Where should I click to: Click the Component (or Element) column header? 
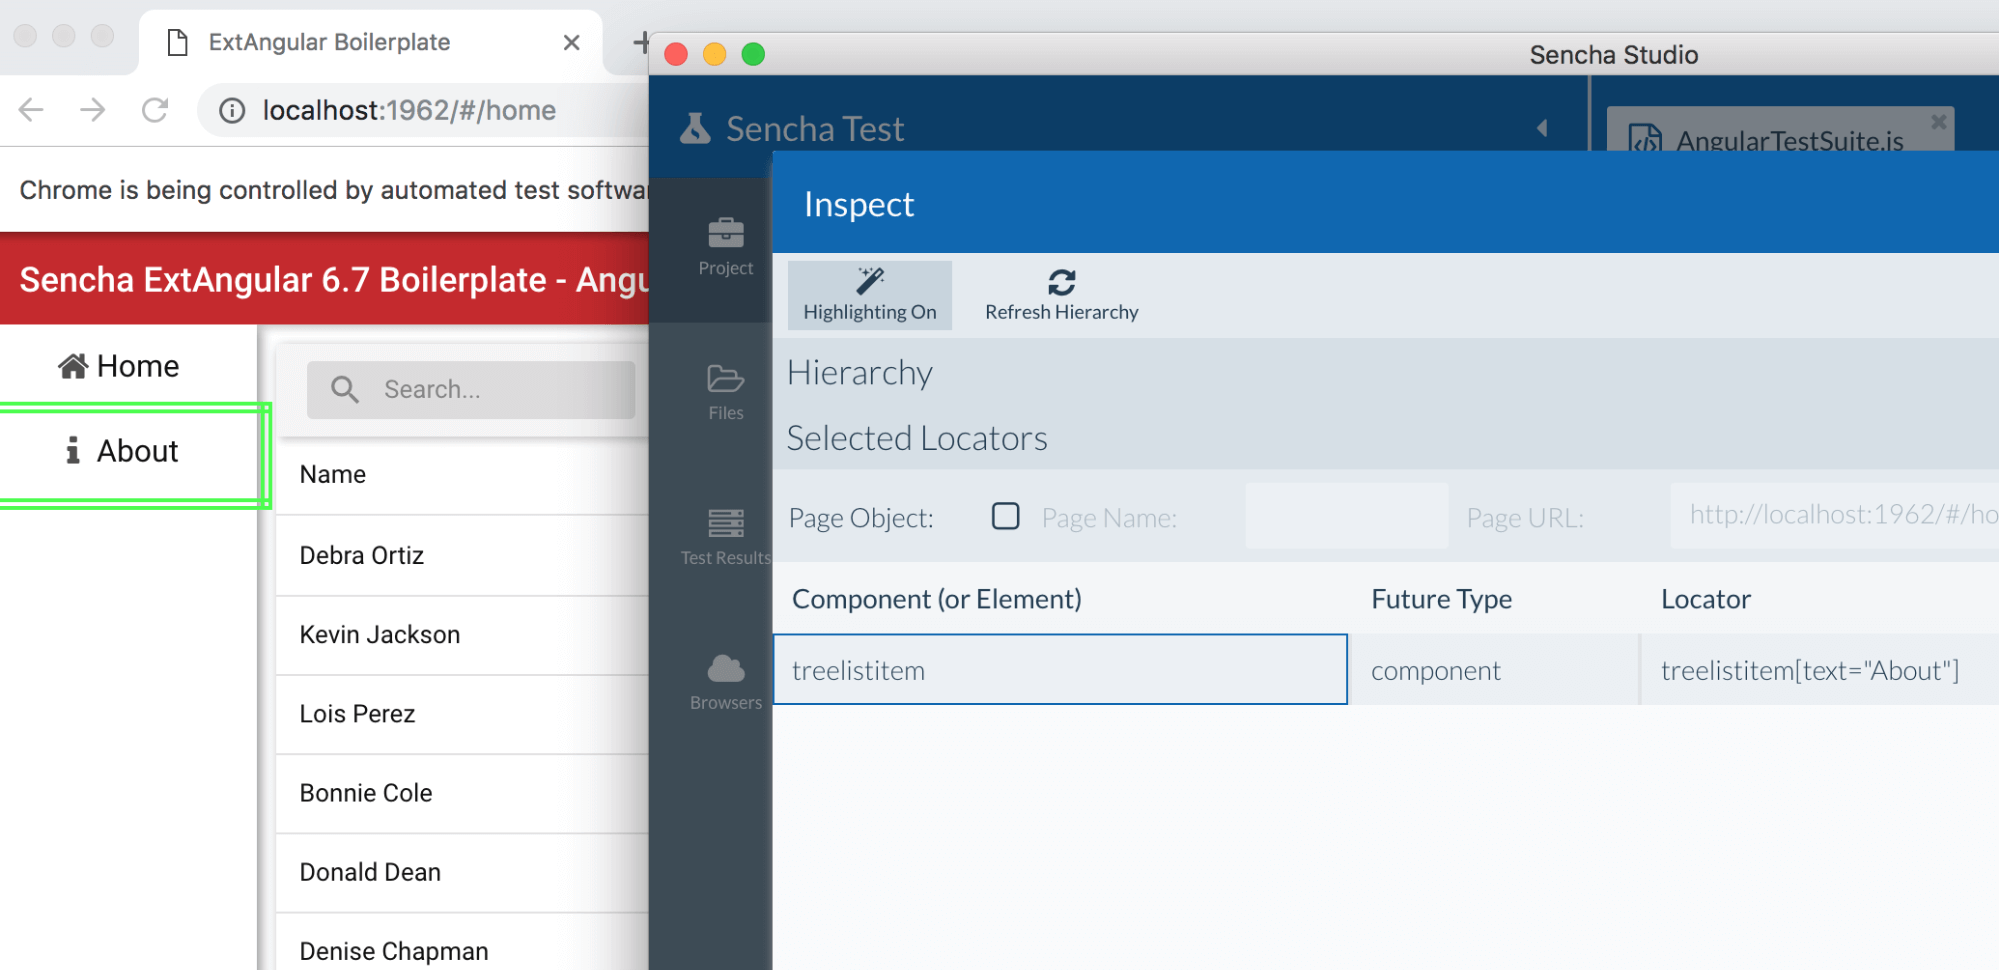coord(937,598)
